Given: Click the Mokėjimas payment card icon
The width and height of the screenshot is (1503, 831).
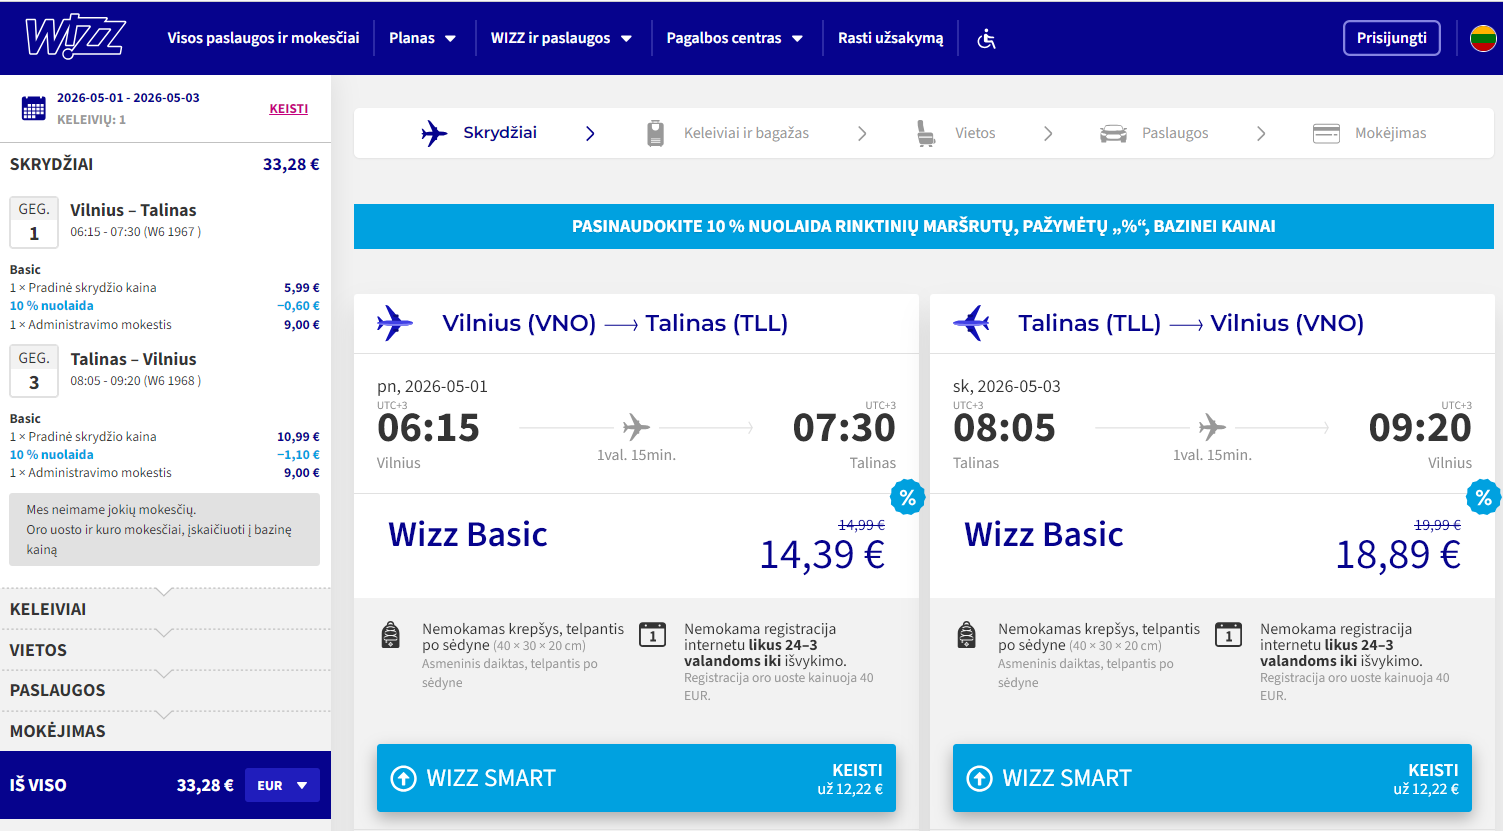Looking at the screenshot, I should point(1326,132).
